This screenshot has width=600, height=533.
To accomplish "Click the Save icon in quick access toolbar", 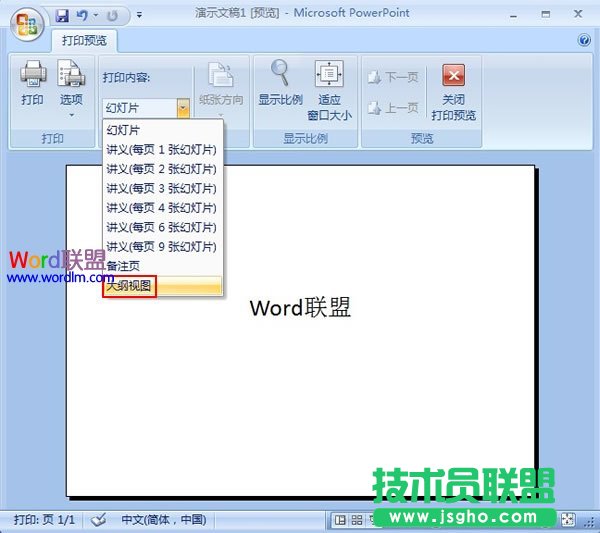I will click(62, 16).
